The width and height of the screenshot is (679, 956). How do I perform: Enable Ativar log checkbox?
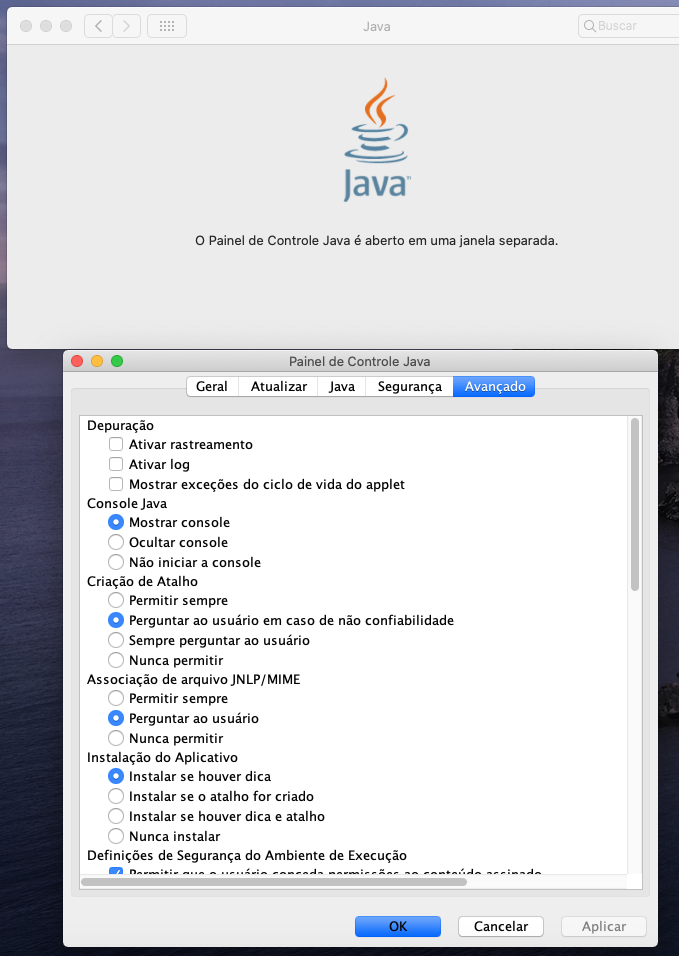tap(116, 464)
